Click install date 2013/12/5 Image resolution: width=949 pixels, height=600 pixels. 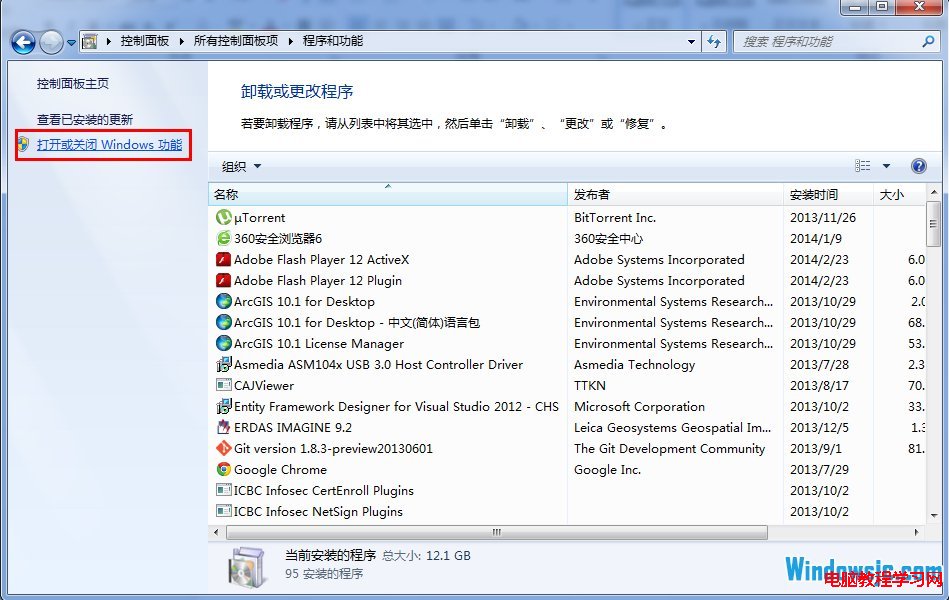pos(819,427)
